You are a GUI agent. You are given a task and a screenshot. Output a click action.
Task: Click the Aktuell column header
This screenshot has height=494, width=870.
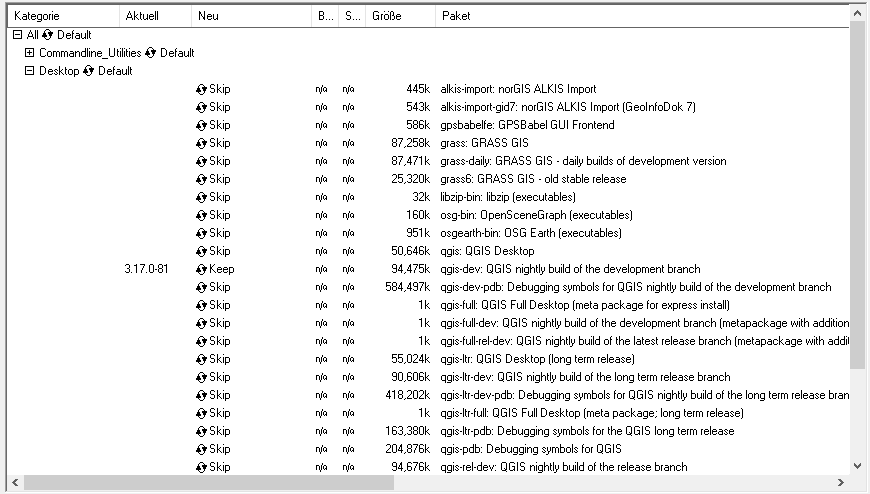click(155, 16)
